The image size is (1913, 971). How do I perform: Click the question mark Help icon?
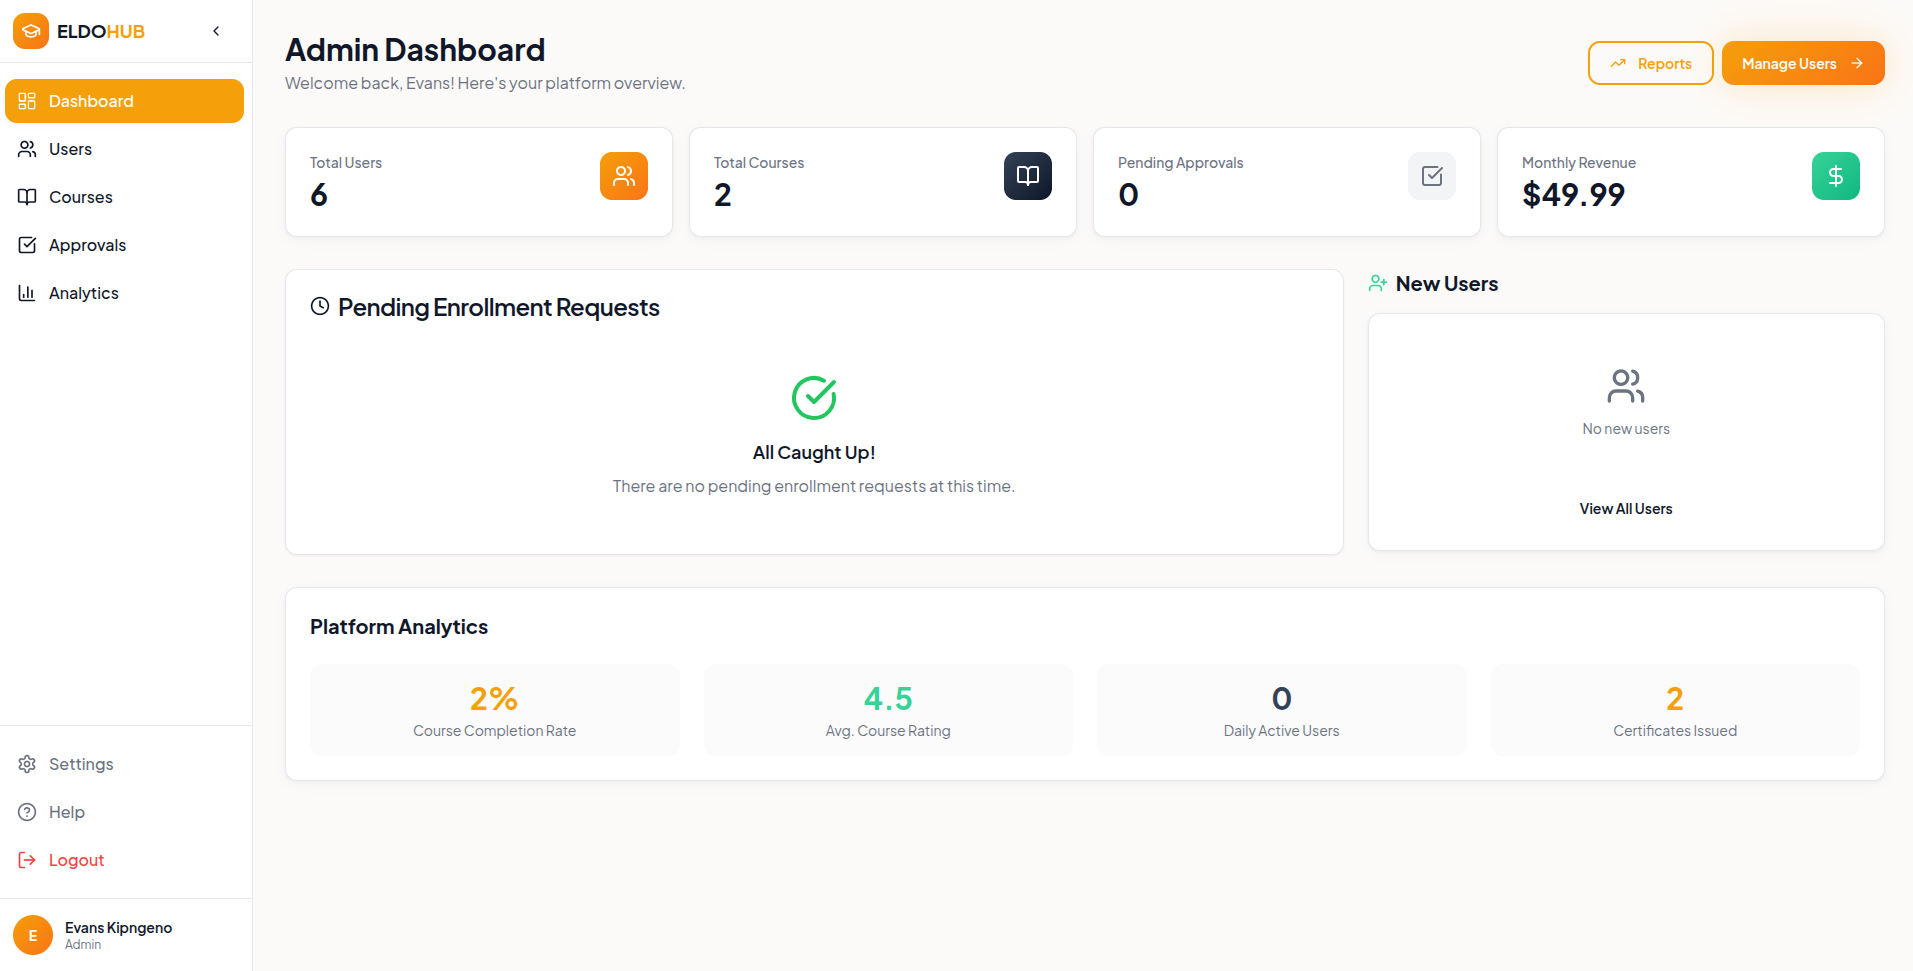click(28, 811)
